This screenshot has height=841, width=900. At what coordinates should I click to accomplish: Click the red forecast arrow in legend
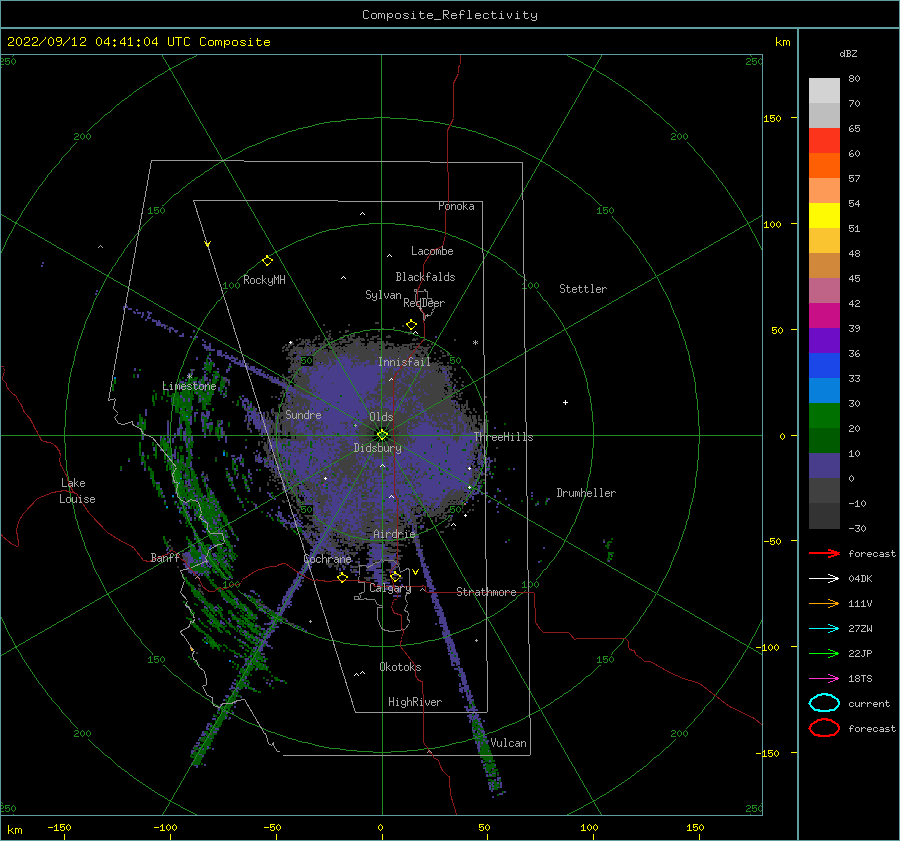click(x=824, y=553)
